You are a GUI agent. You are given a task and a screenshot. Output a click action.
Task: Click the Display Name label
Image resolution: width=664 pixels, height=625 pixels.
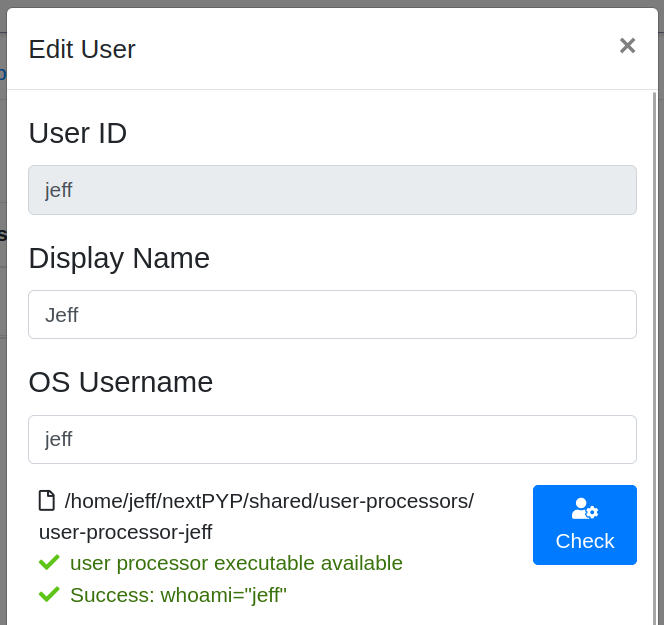click(x=119, y=258)
